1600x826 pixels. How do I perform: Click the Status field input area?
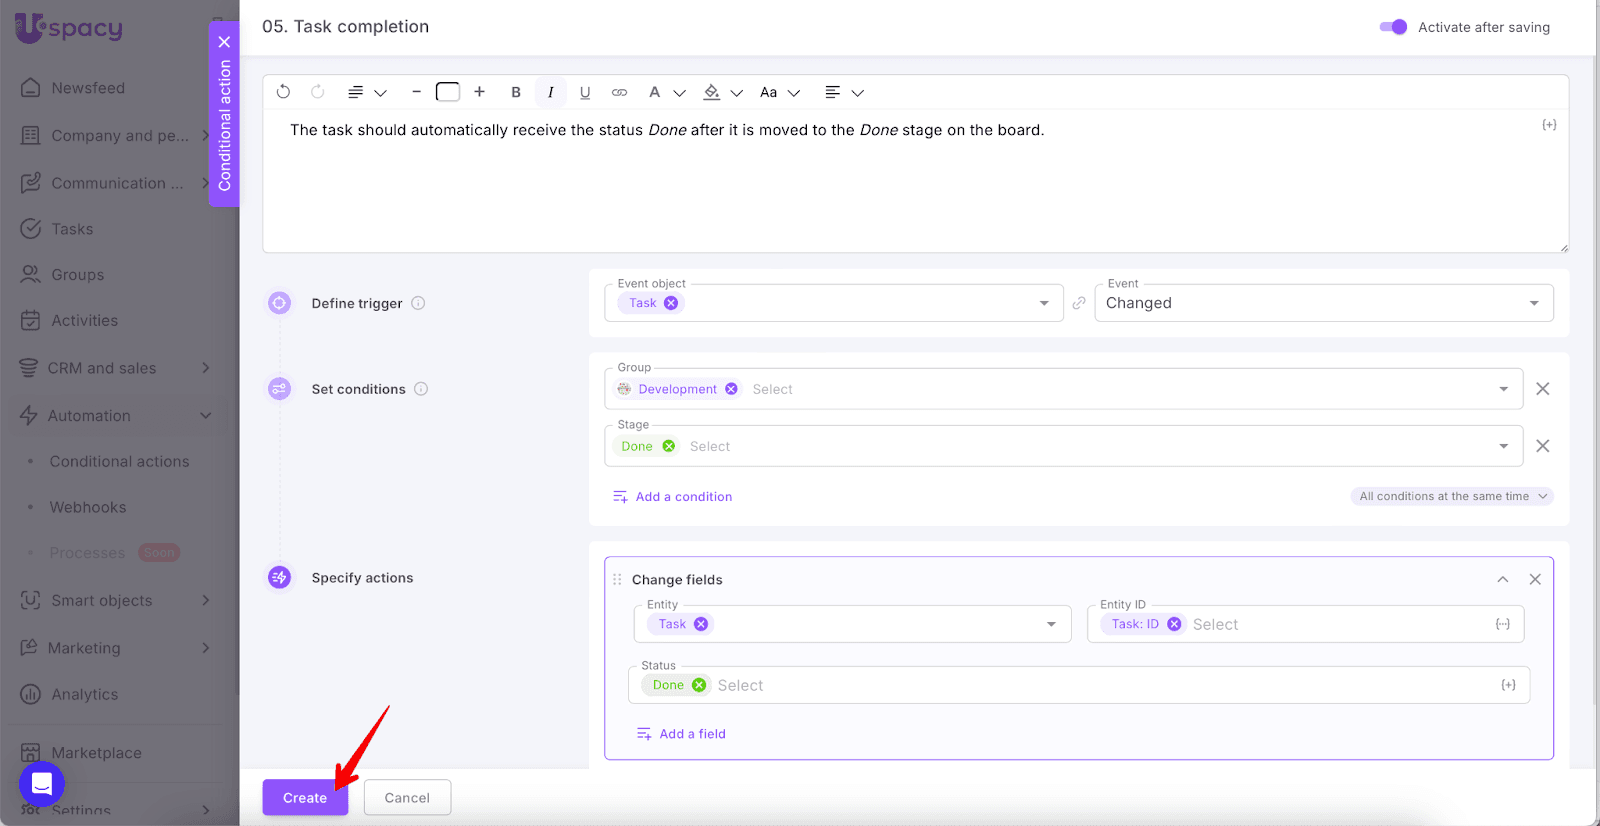[x=1100, y=685]
